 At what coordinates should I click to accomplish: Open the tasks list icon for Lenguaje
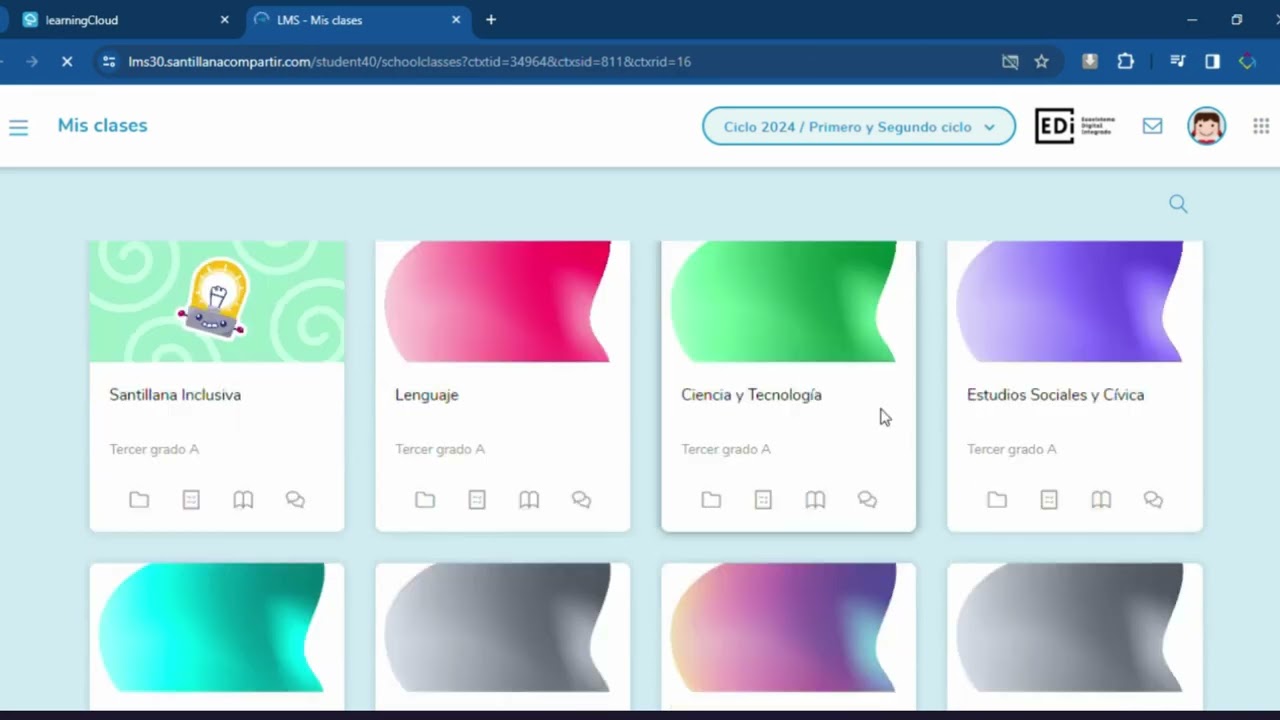tap(477, 499)
